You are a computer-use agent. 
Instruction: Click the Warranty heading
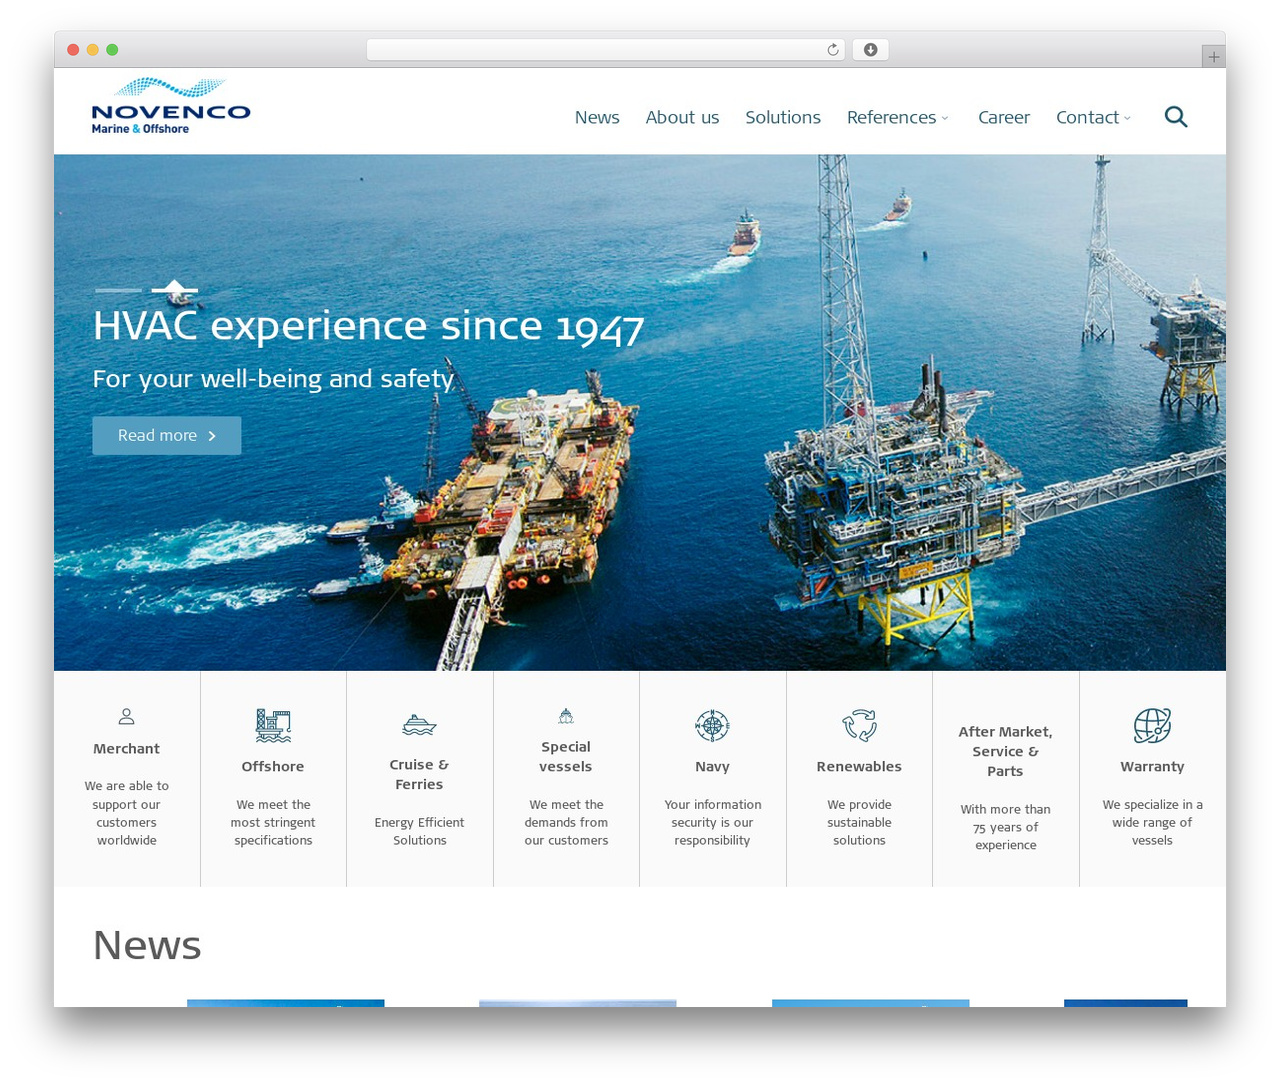(x=1152, y=766)
